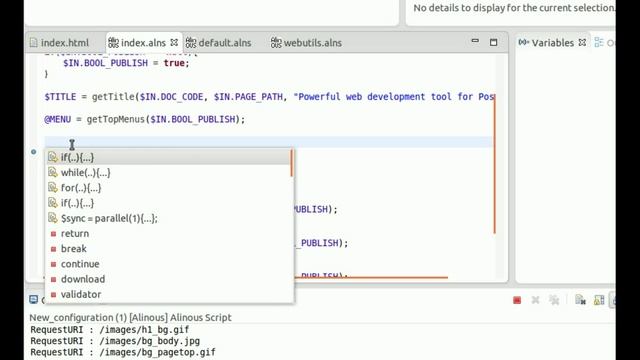Click the $TITLE = getTitle code line

coord(269,97)
